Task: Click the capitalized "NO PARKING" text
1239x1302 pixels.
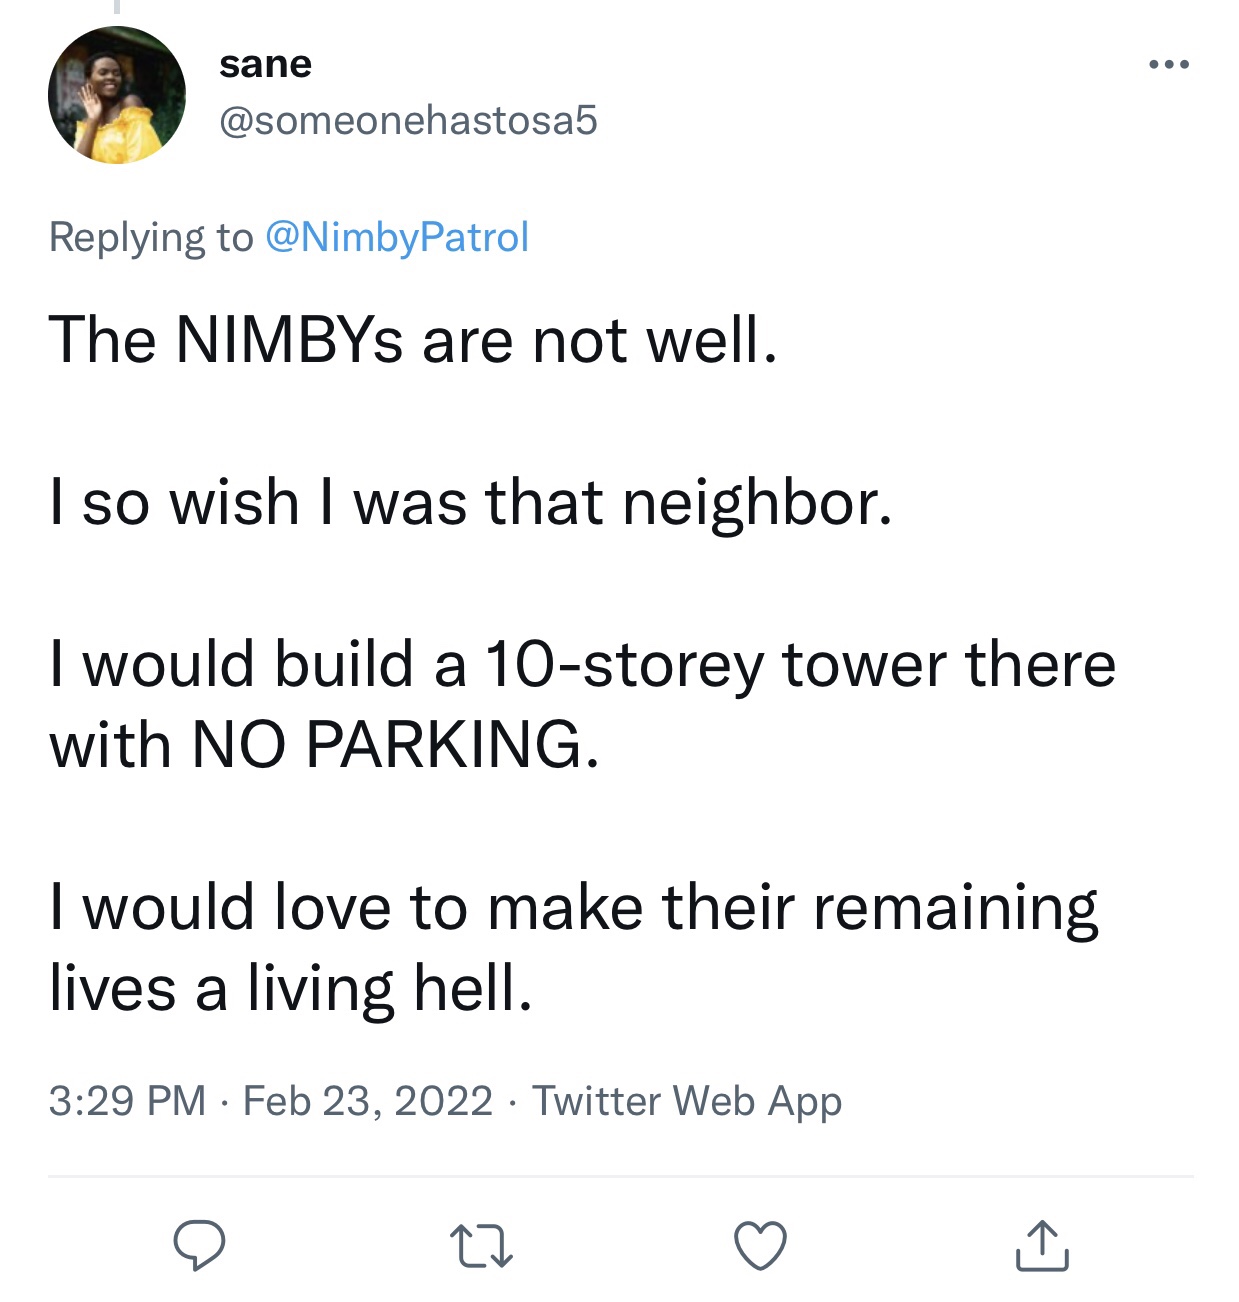Action: point(394,745)
